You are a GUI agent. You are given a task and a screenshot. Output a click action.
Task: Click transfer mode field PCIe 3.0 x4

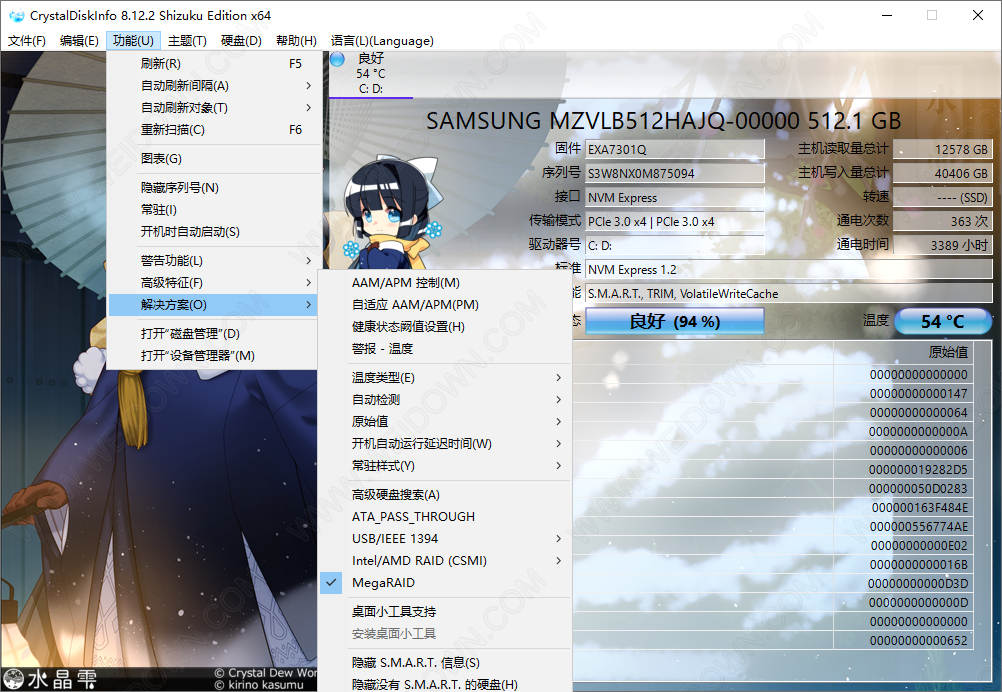(x=674, y=222)
